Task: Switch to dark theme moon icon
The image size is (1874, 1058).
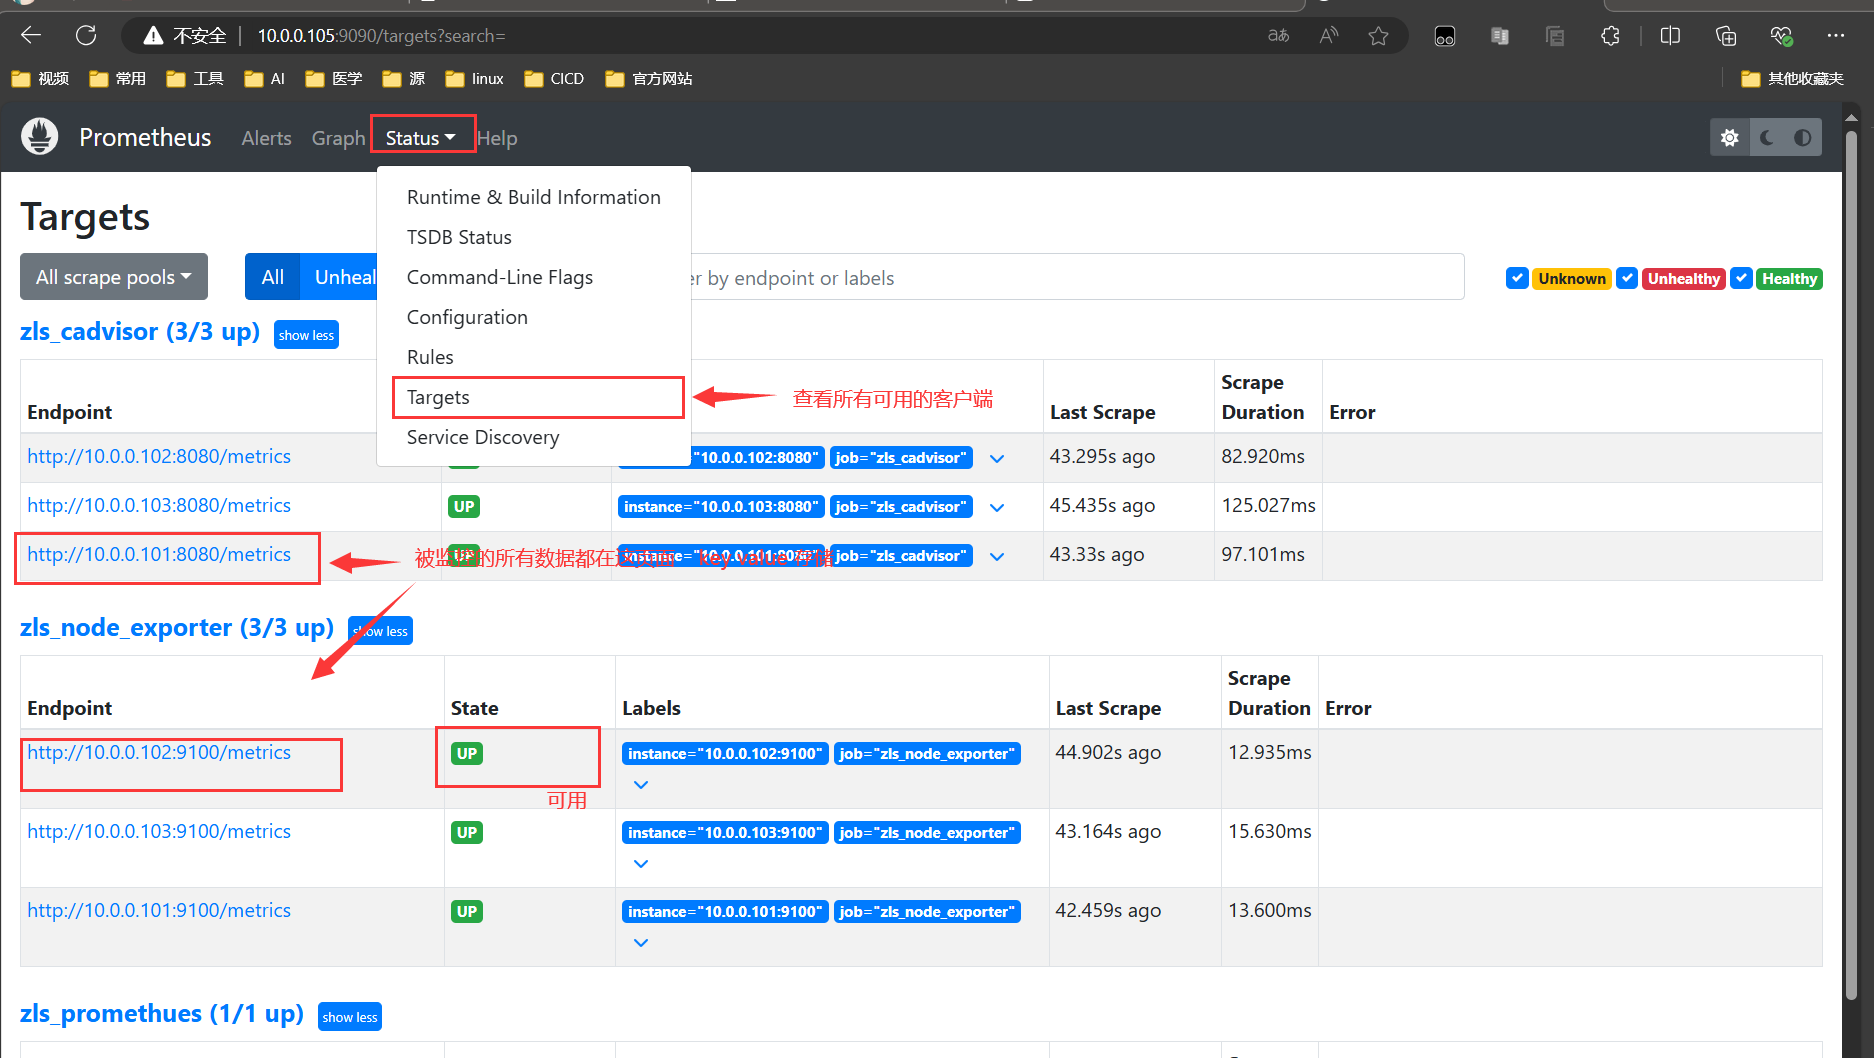Action: click(x=1767, y=138)
